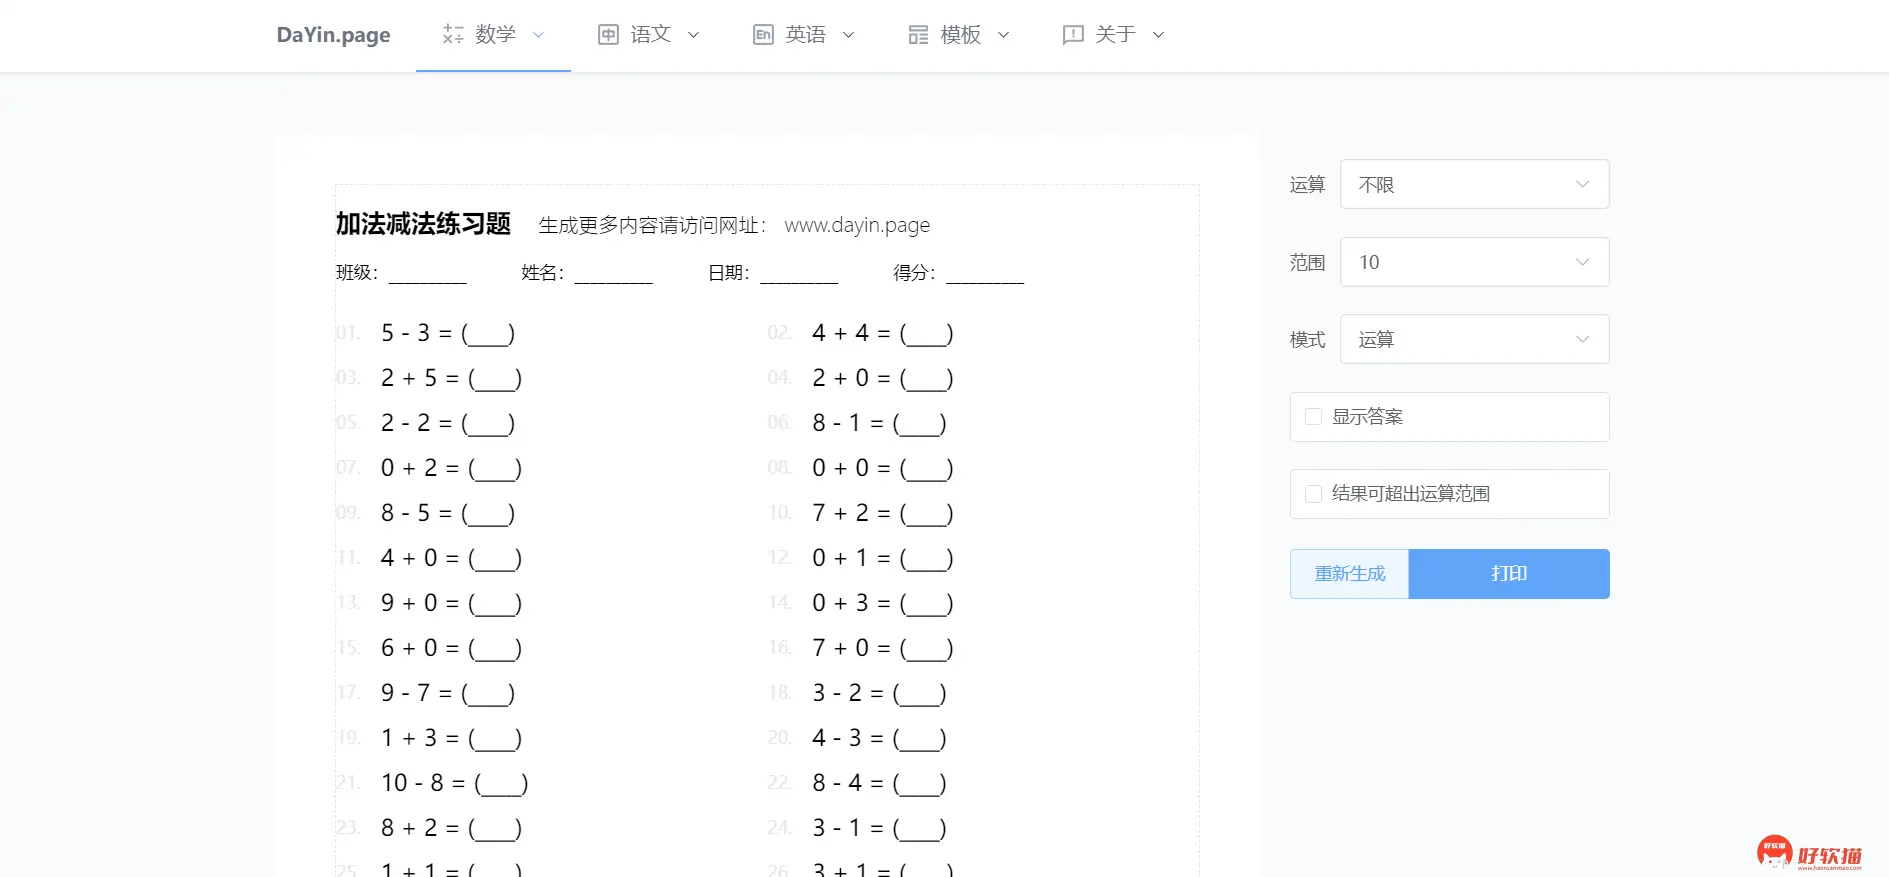This screenshot has width=1889, height=877.
Task: Click problem 21: 10 - 8 =
Action: (454, 783)
